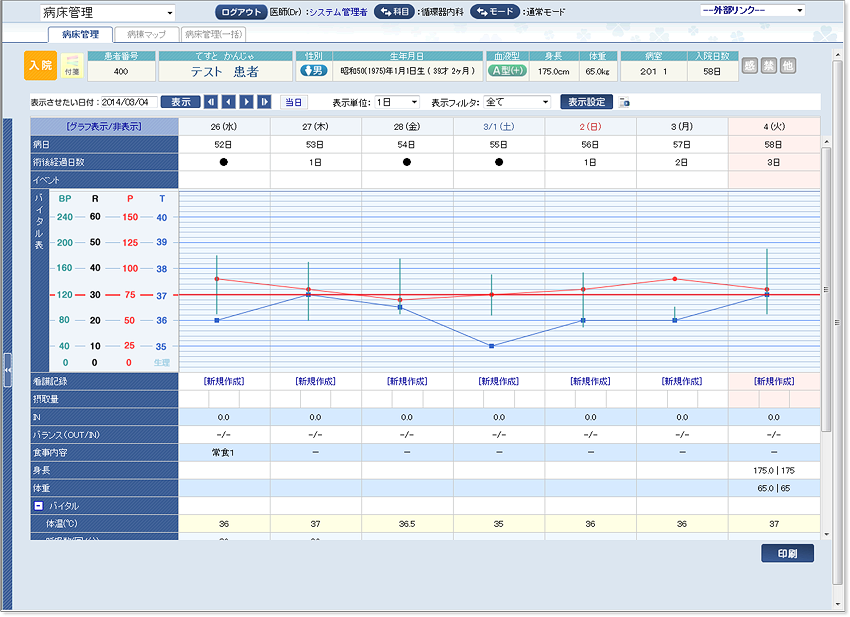Open the 外部リンク dropdown
Viewport: 850px width, 617px height.
click(x=752, y=10)
